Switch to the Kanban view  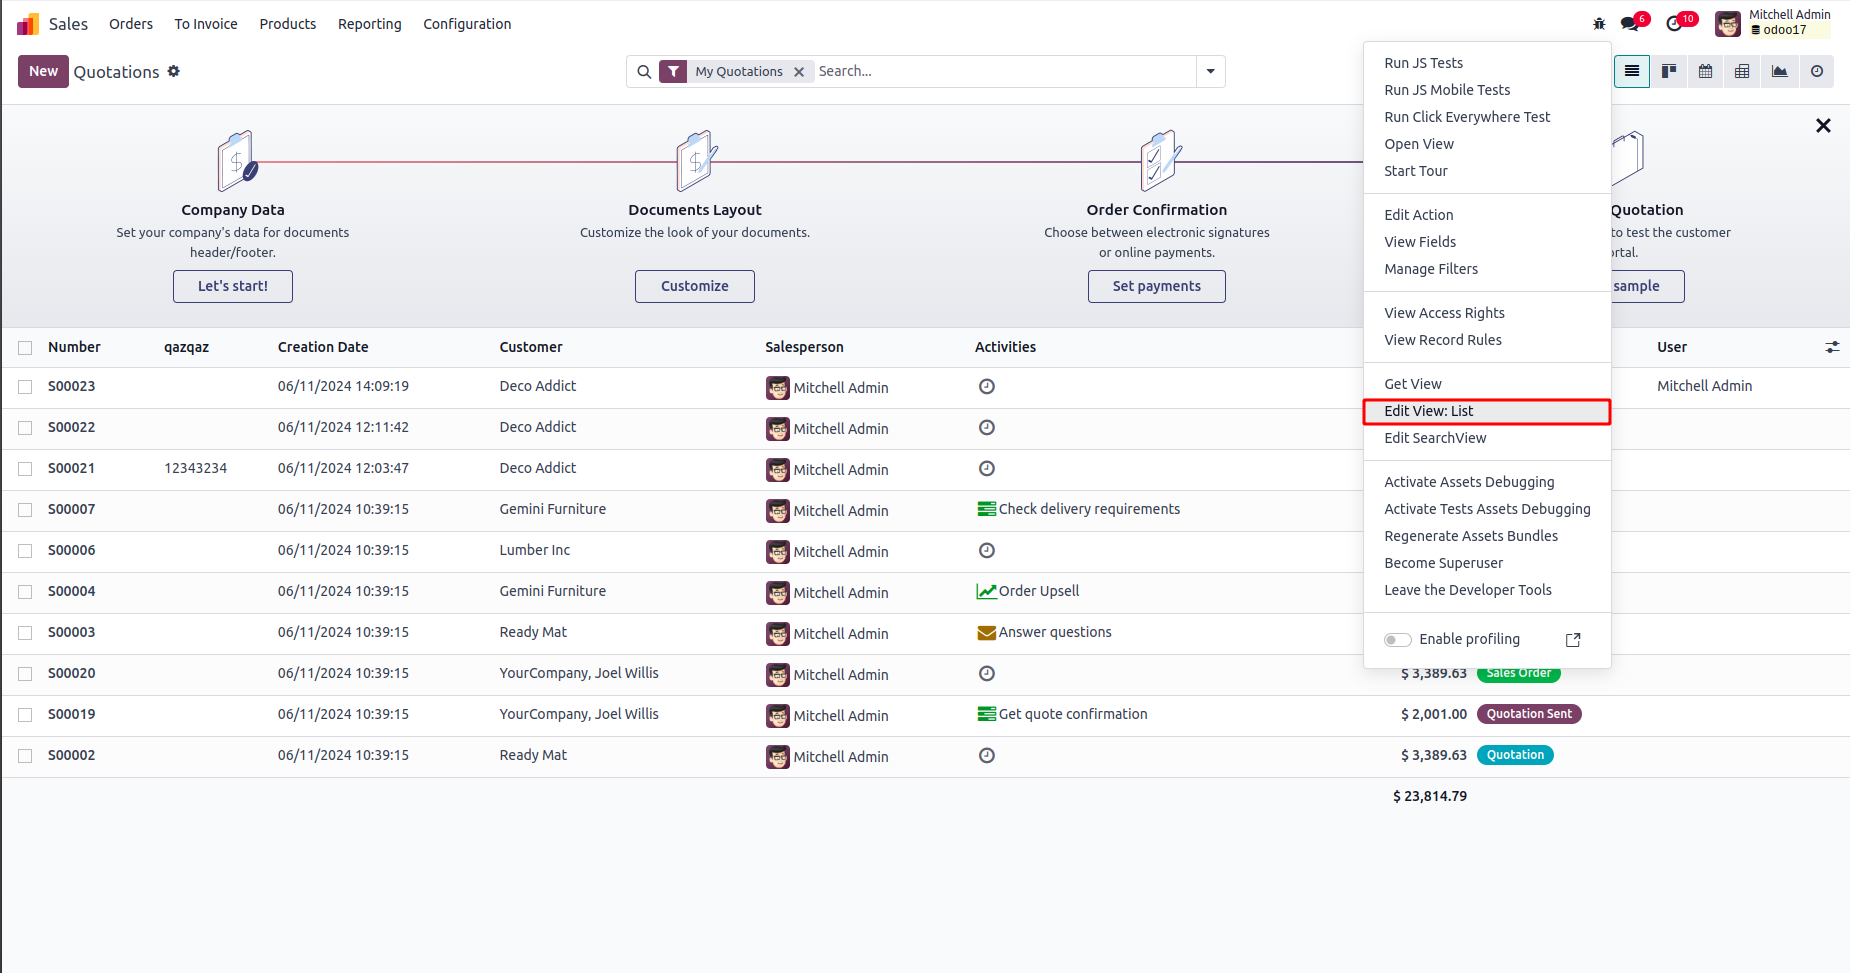[x=1669, y=71]
